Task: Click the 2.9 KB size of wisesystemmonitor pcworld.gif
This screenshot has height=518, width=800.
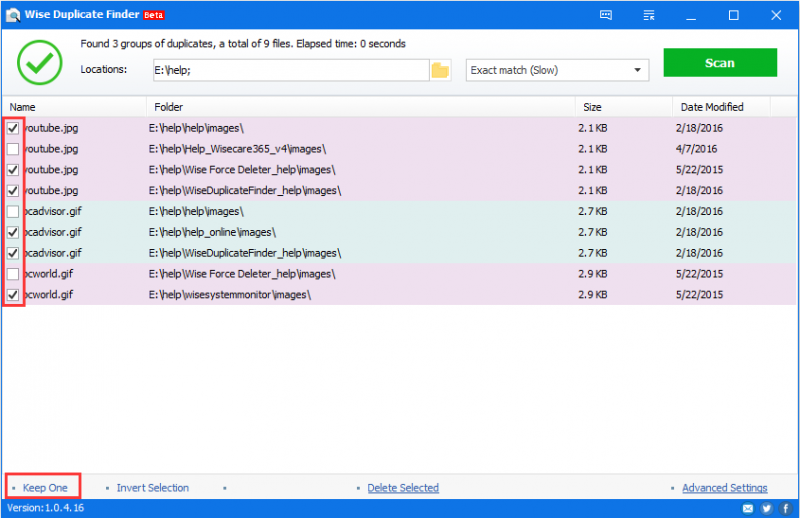Action: click(592, 295)
